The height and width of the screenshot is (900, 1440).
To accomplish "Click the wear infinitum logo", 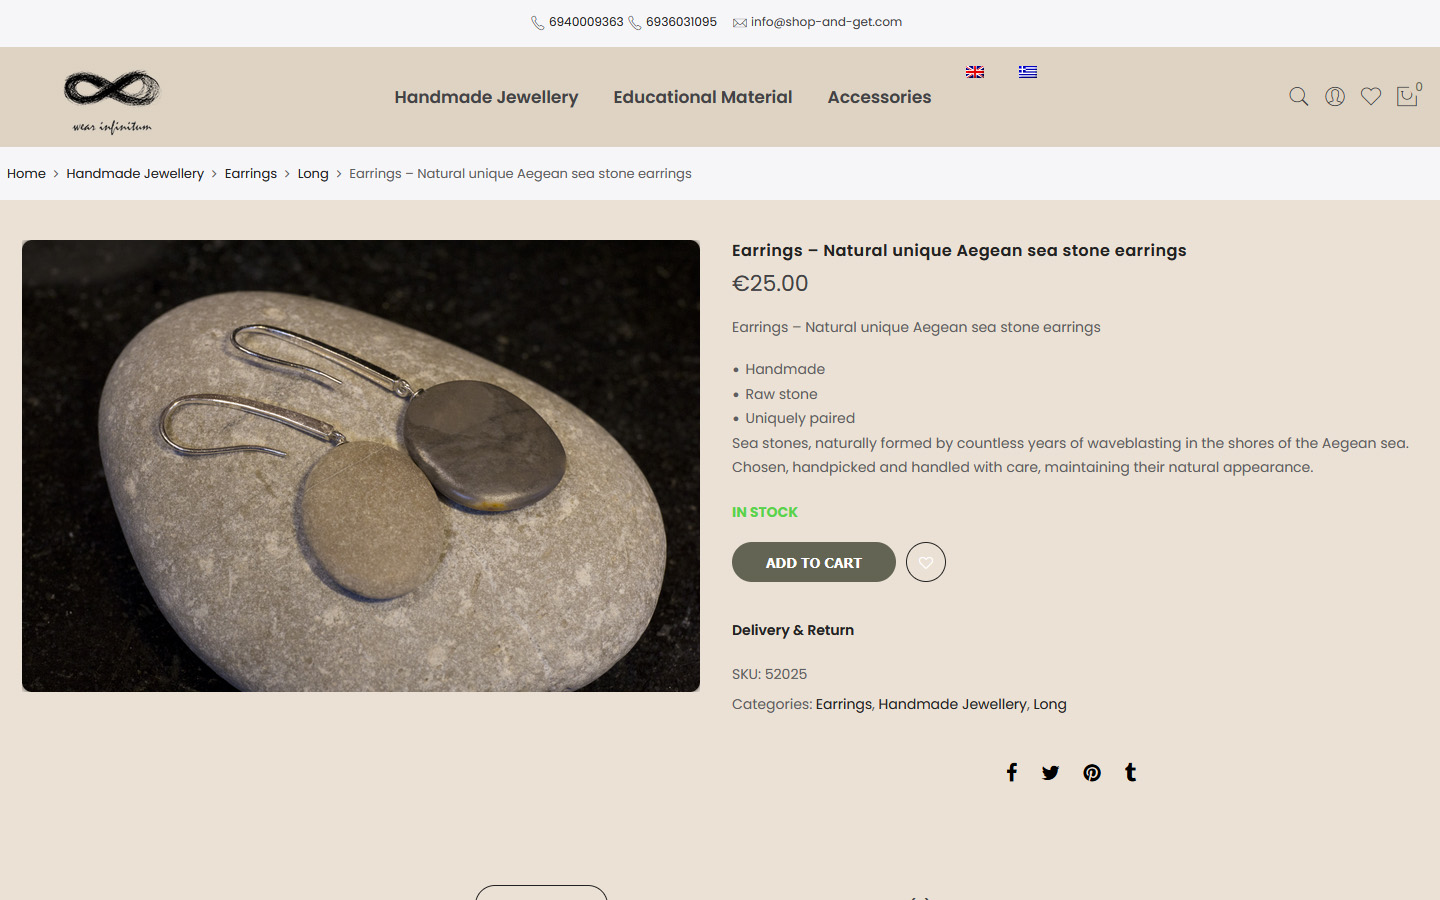I will [112, 100].
